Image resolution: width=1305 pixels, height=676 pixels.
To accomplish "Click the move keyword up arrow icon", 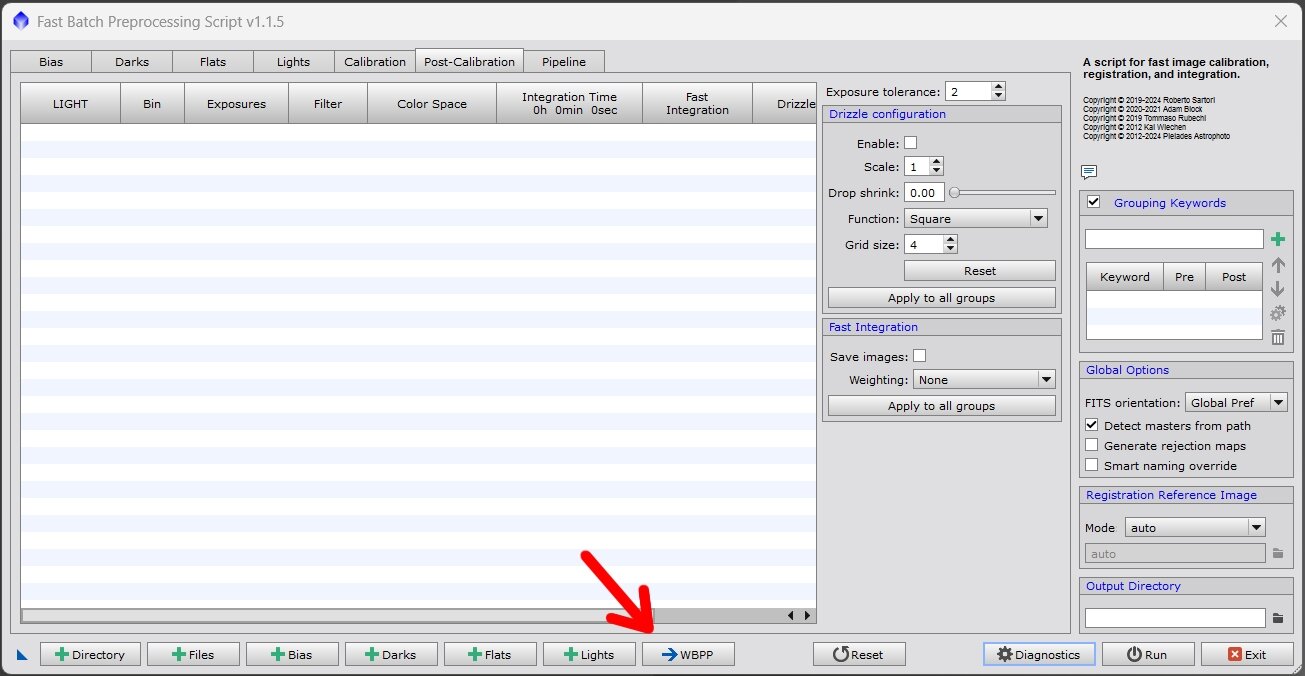I will click(x=1277, y=265).
